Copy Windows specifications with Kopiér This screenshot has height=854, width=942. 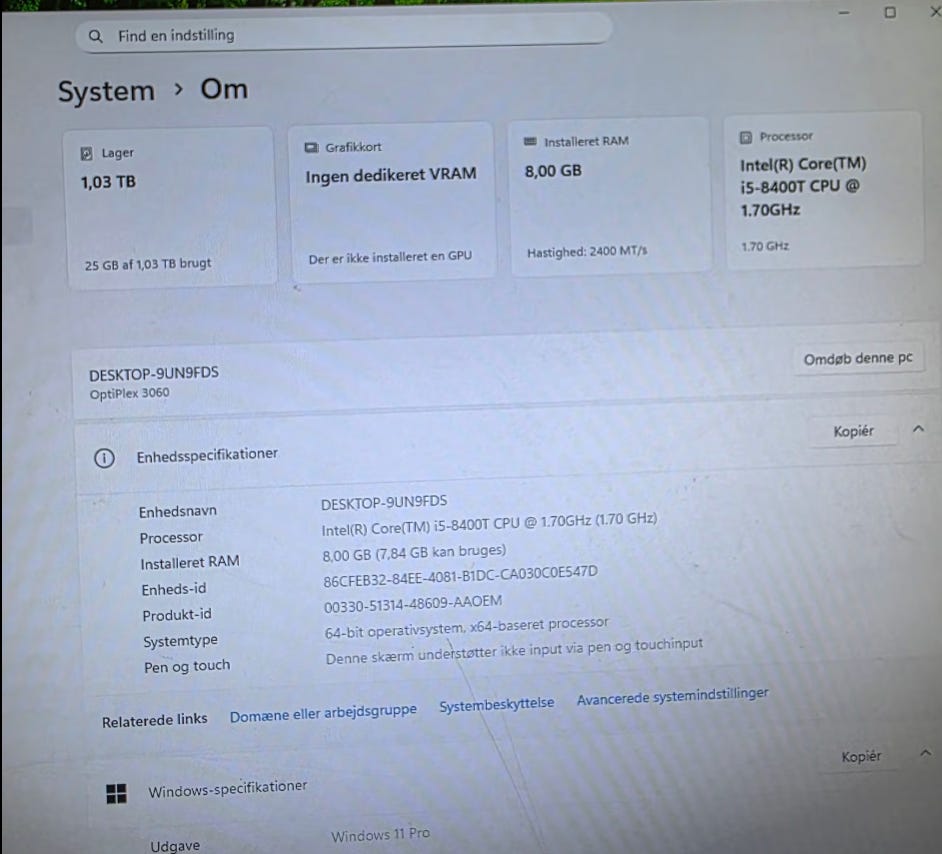pyautogui.click(x=861, y=757)
